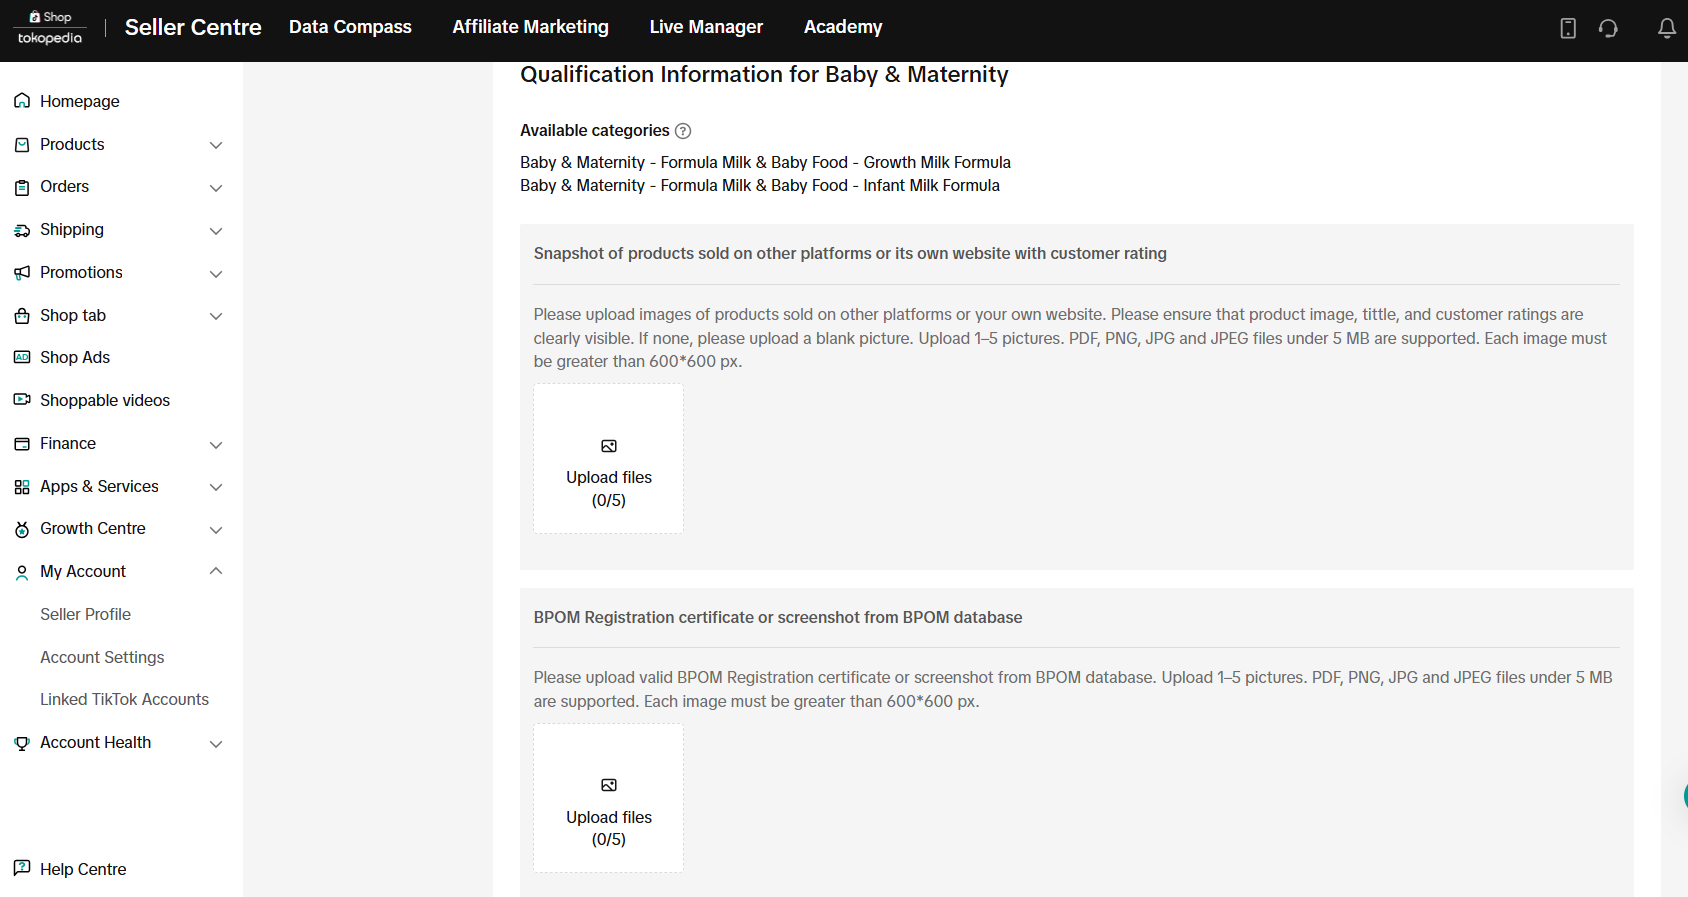Image resolution: width=1688 pixels, height=897 pixels.
Task: Open Live Manager from the top bar
Action: pos(706,27)
